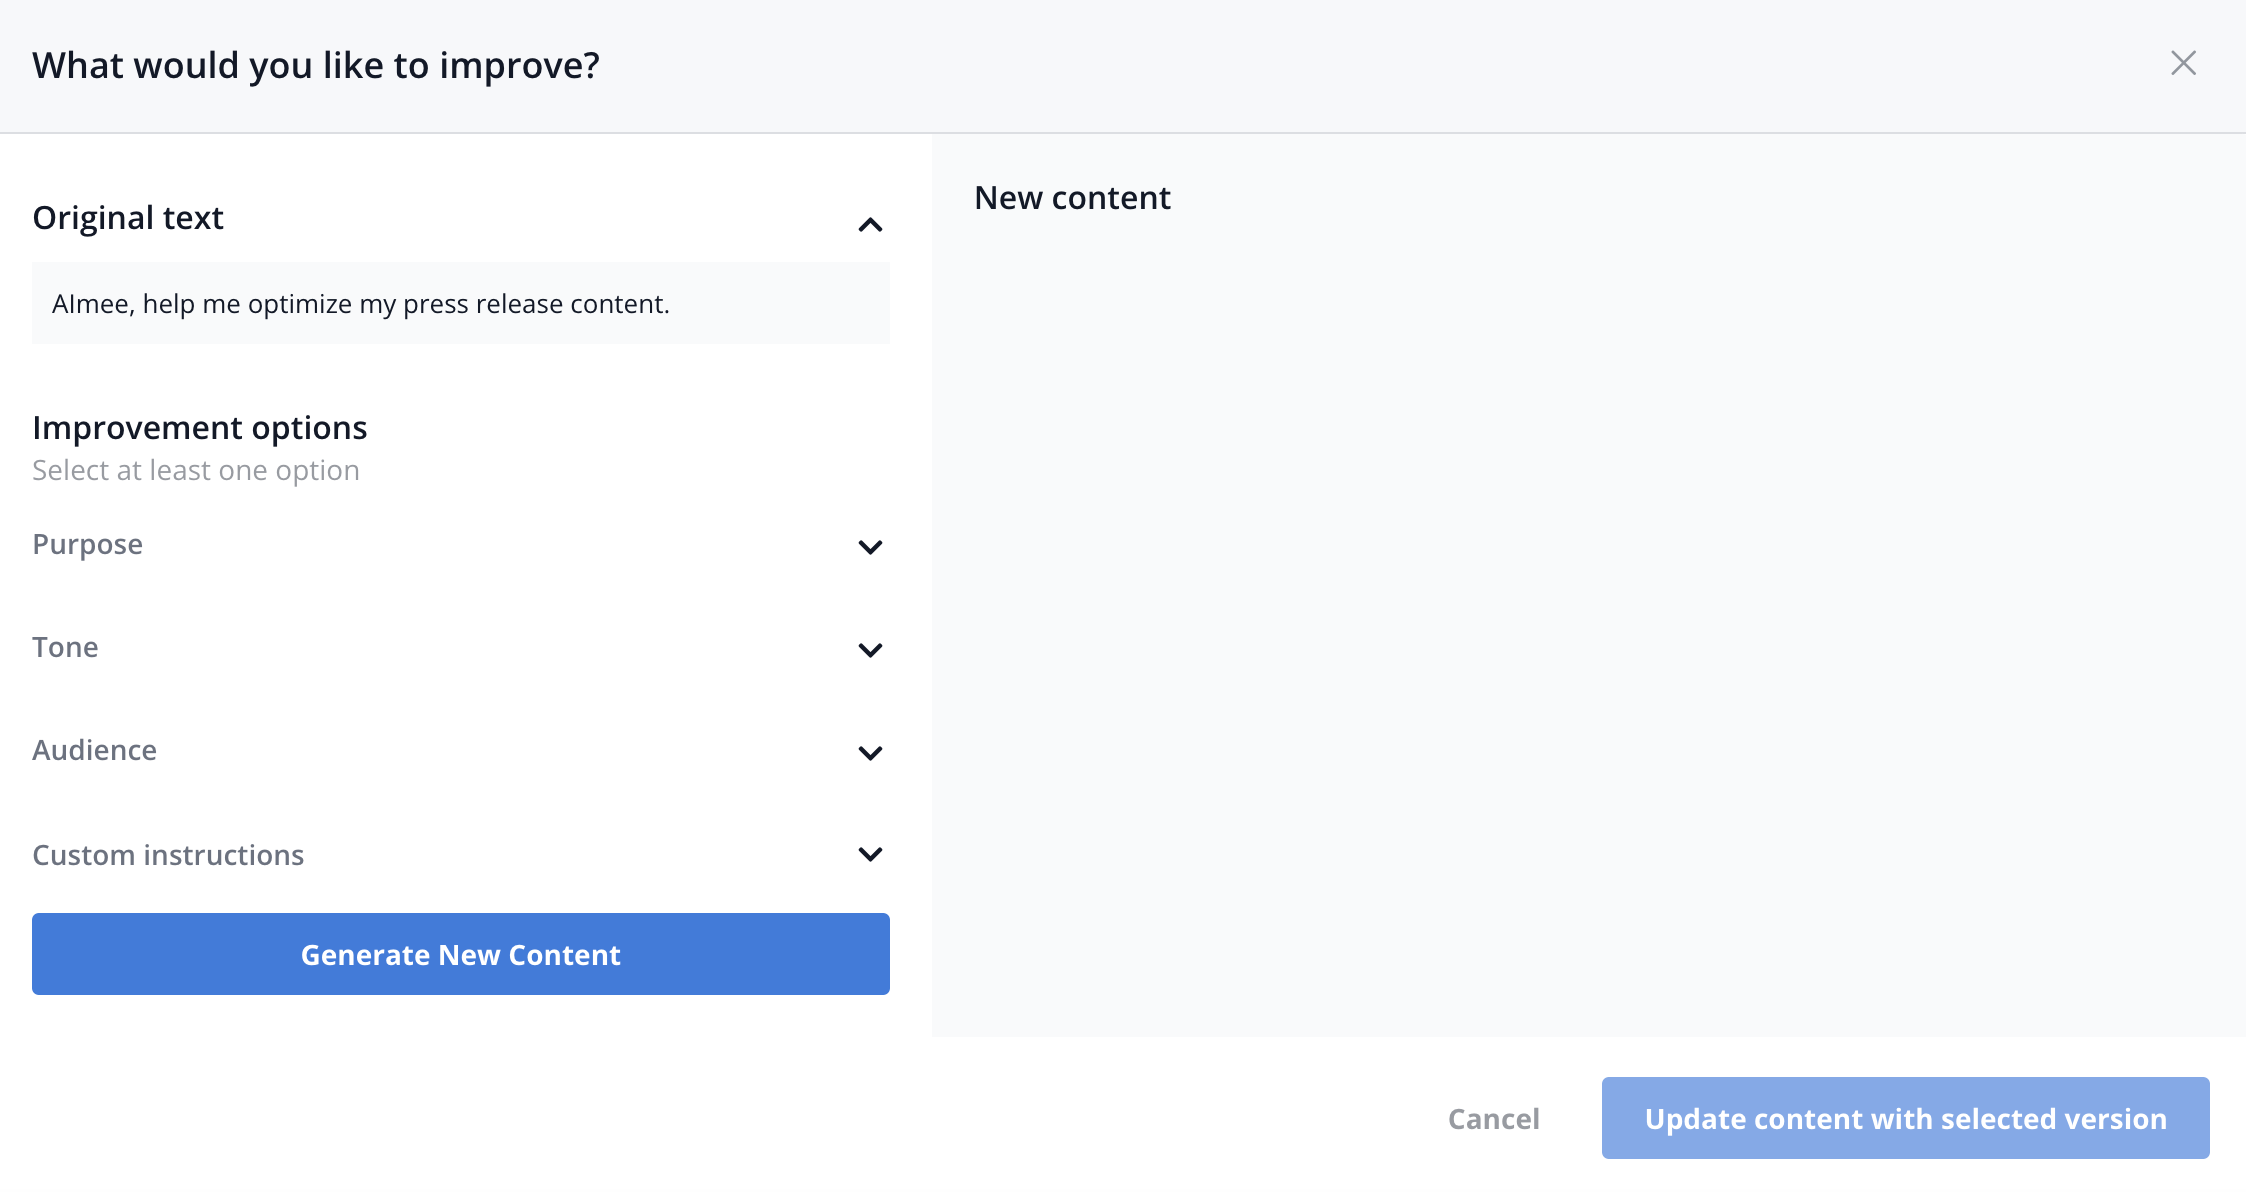
Task: Click the Cancel button
Action: pos(1493,1118)
